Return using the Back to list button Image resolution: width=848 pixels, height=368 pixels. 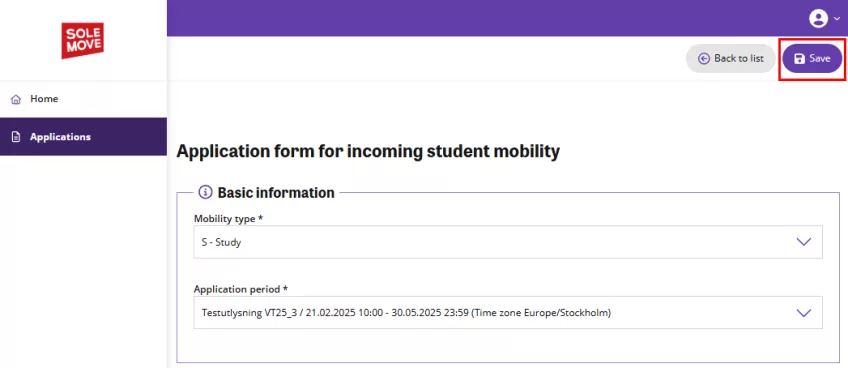[x=731, y=58]
